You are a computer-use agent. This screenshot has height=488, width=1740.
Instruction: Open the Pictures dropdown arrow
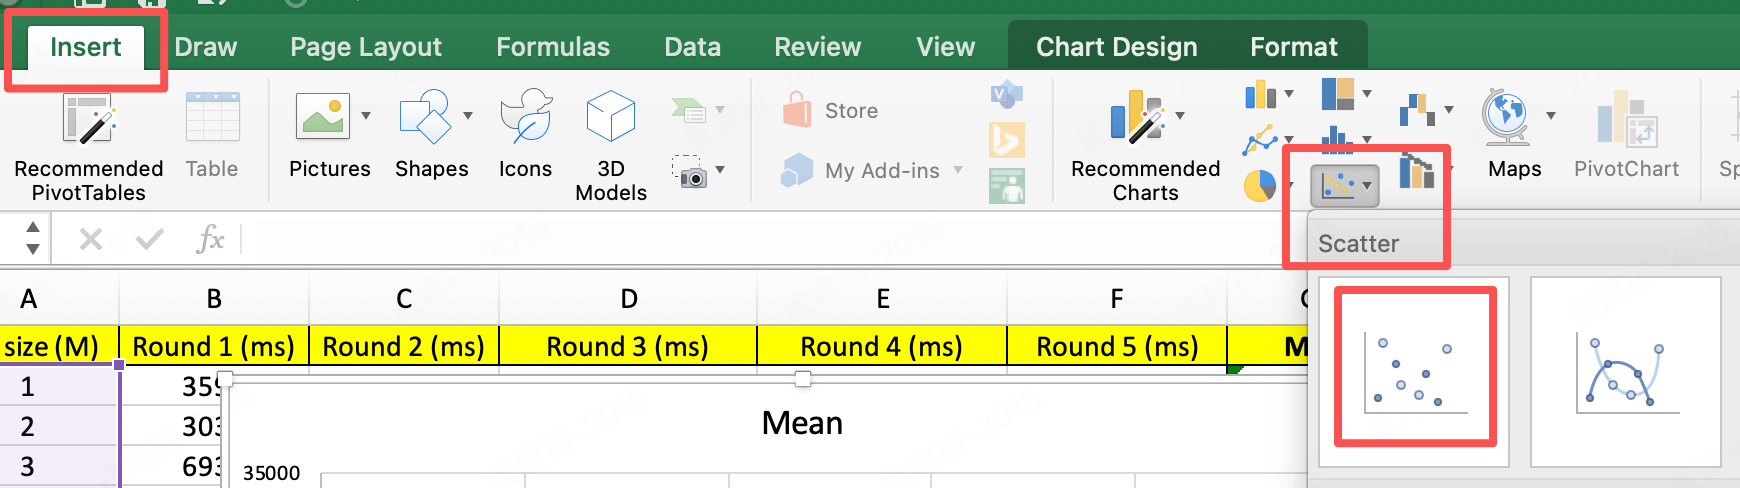tap(366, 116)
